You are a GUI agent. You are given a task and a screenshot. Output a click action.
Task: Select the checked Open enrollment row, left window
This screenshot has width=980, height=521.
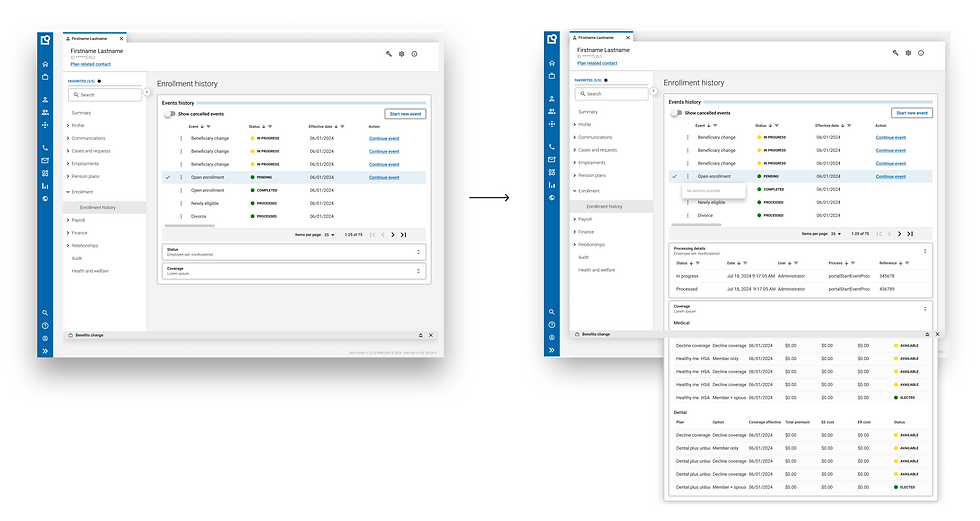[294, 177]
